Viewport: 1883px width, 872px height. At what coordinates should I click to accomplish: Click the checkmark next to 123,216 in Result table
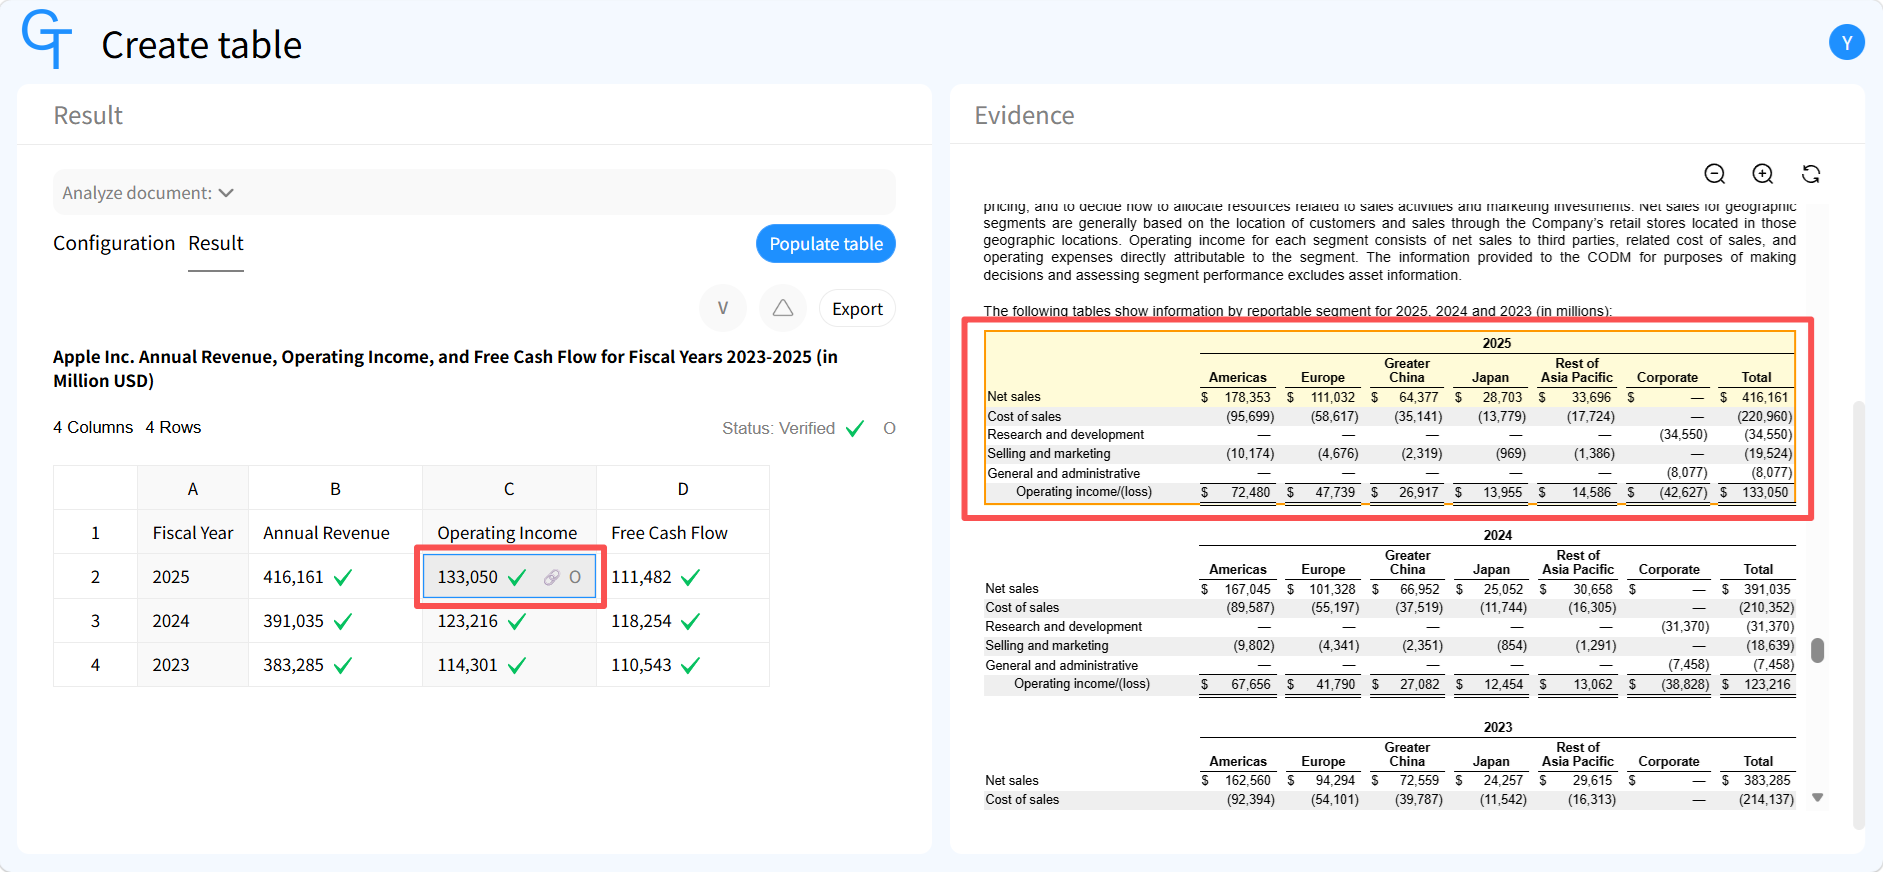pyautogui.click(x=517, y=621)
